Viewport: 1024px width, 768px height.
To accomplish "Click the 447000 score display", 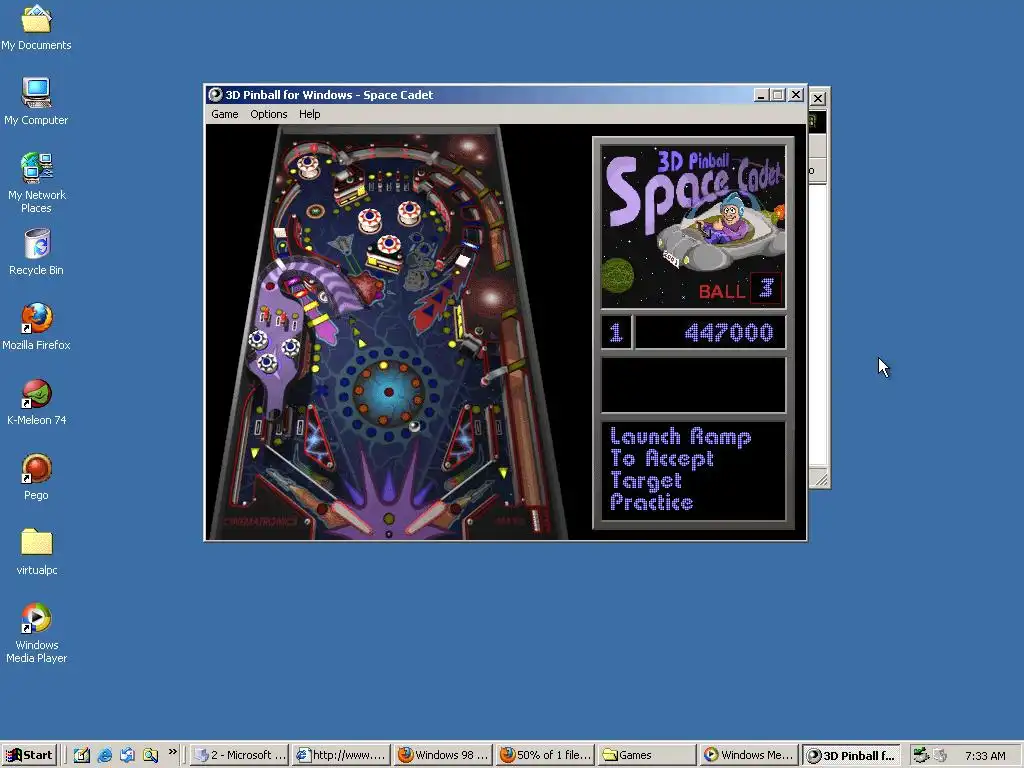I will pyautogui.click(x=711, y=332).
